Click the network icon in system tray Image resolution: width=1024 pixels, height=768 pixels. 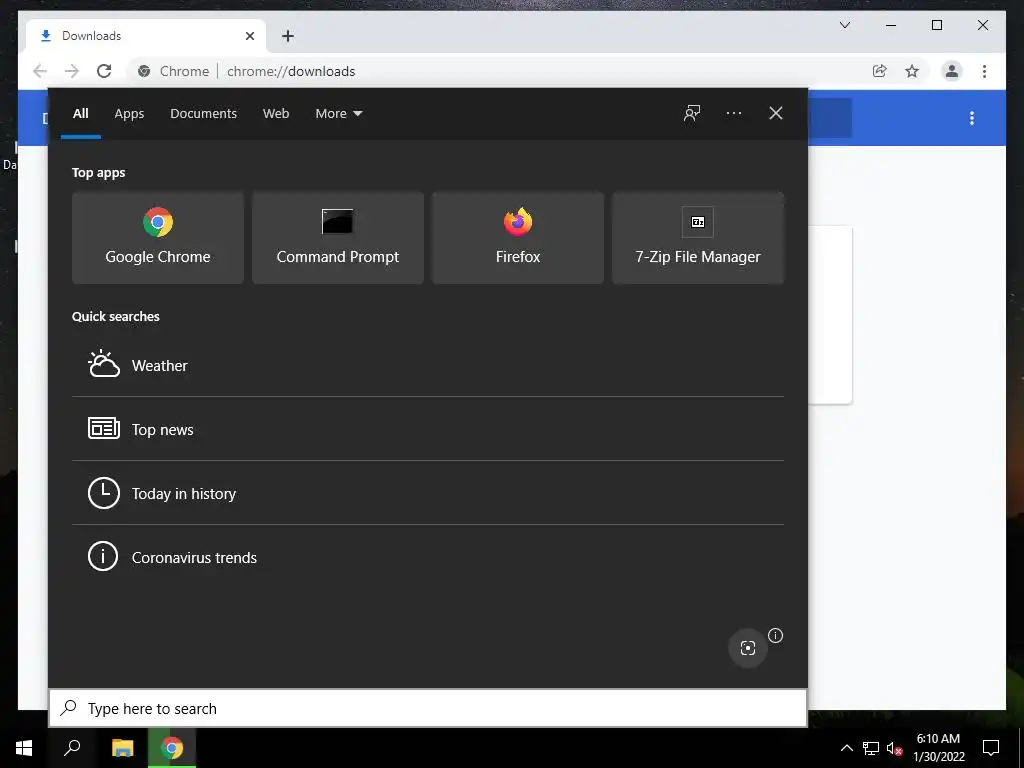871,748
